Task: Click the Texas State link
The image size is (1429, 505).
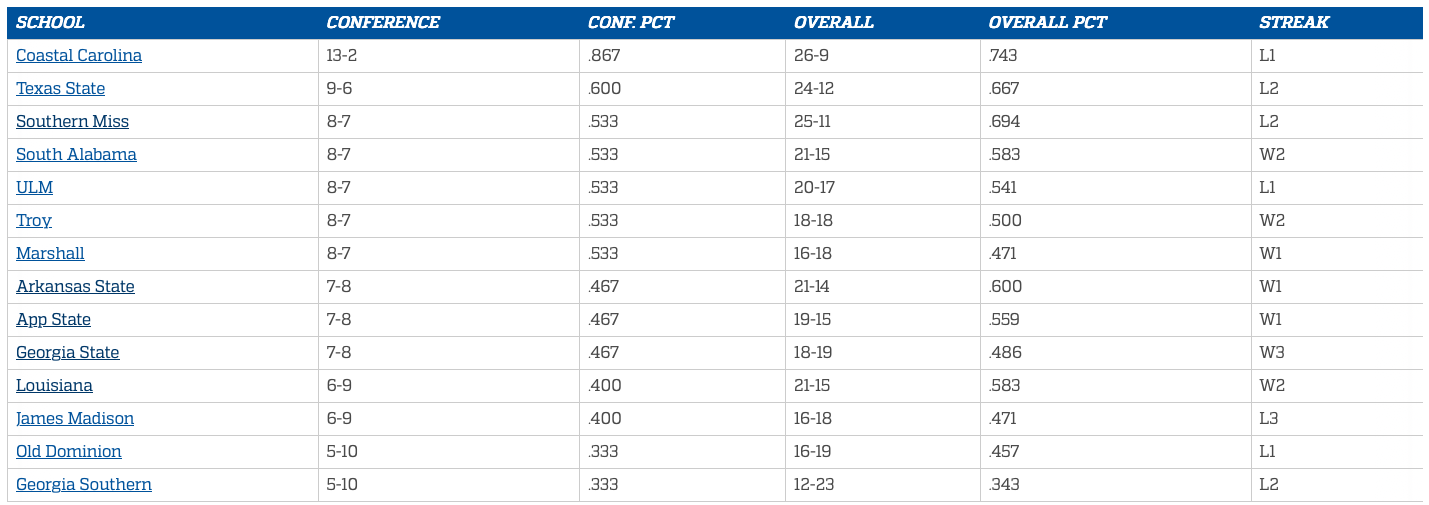Action: pos(60,89)
